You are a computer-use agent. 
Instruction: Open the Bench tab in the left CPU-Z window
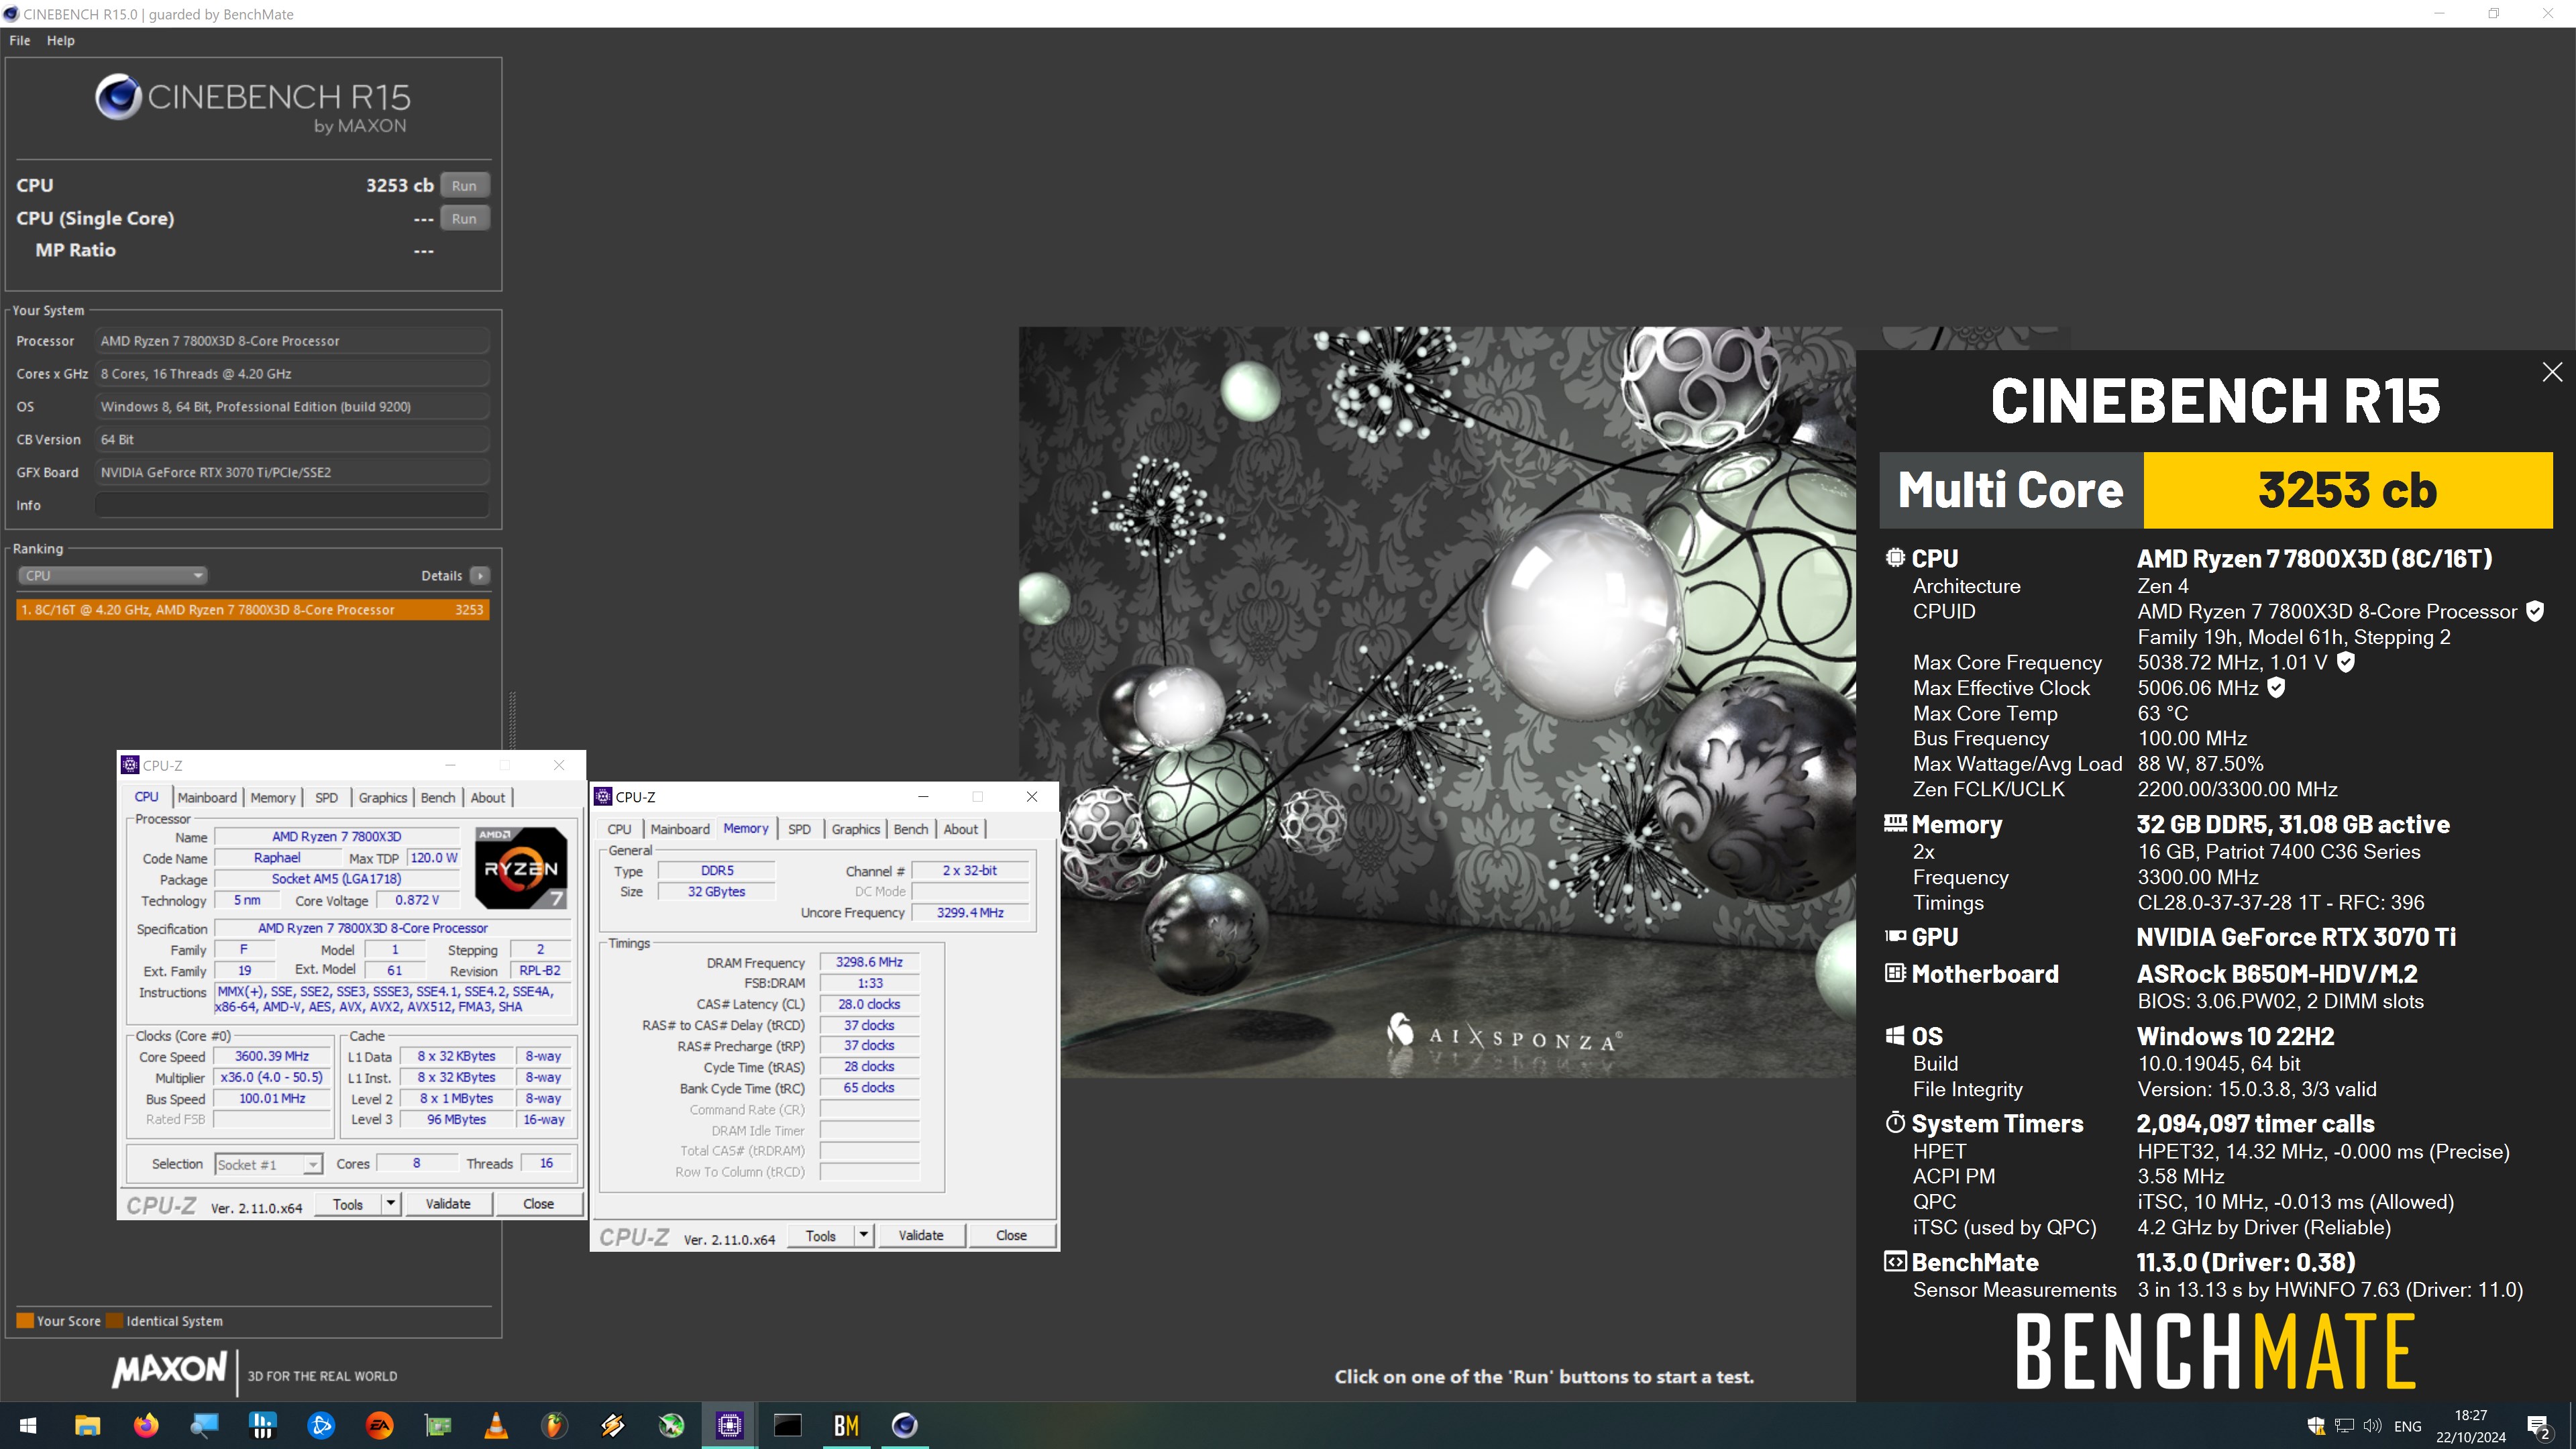[x=438, y=797]
